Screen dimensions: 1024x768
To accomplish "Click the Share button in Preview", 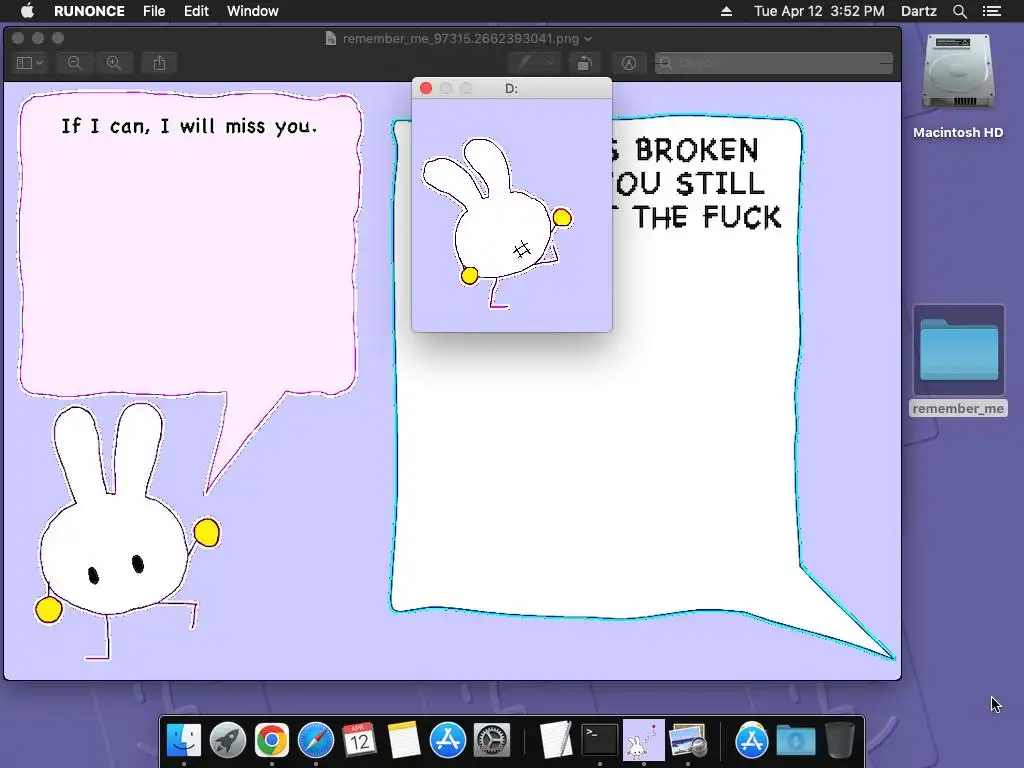I will pos(159,63).
